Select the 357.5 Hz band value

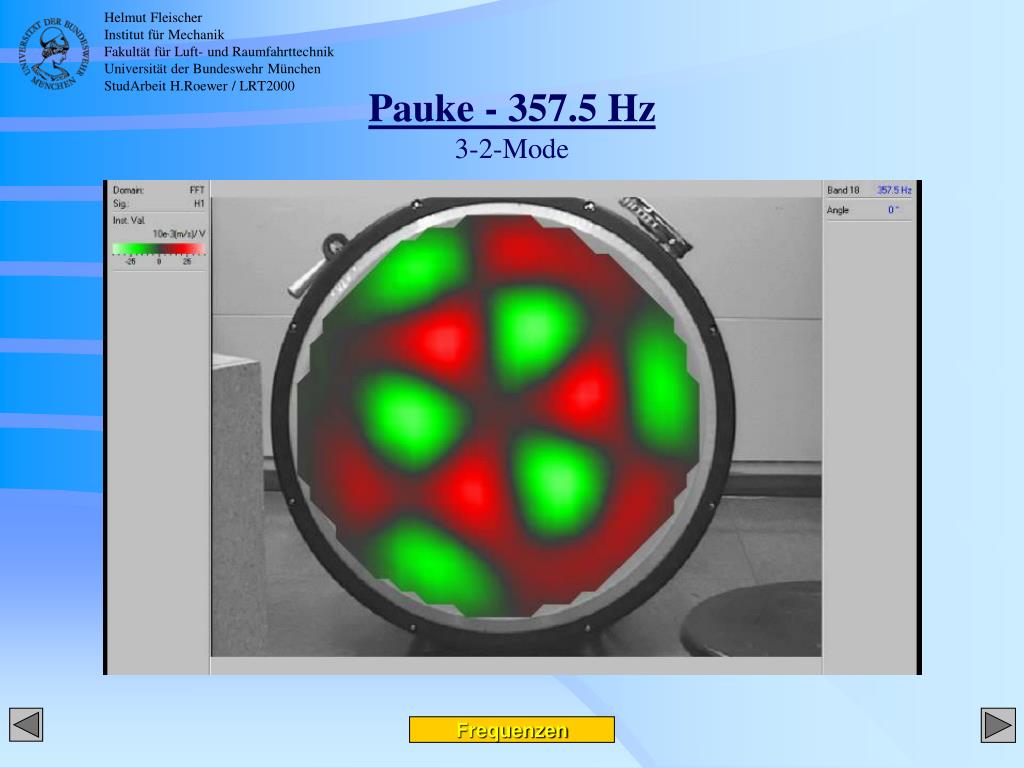click(894, 190)
